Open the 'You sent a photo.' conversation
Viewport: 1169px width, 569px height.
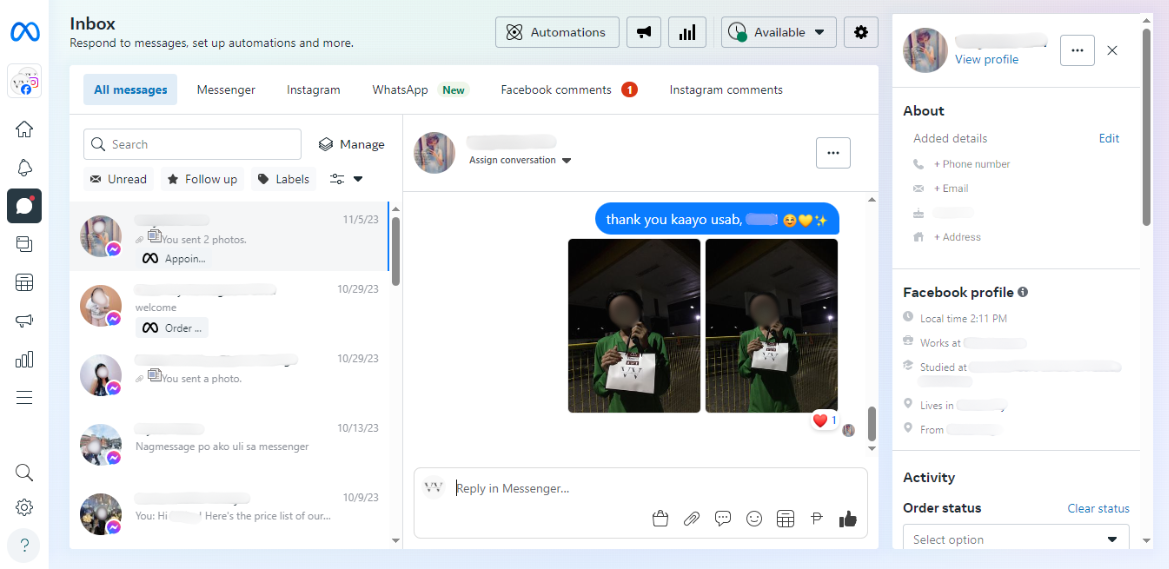230,375
